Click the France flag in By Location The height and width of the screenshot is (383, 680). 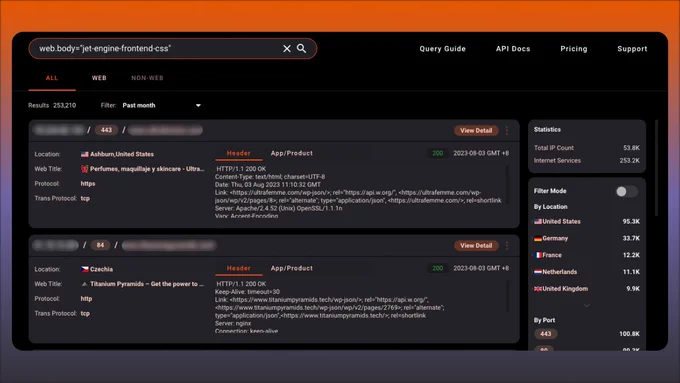tap(538, 255)
